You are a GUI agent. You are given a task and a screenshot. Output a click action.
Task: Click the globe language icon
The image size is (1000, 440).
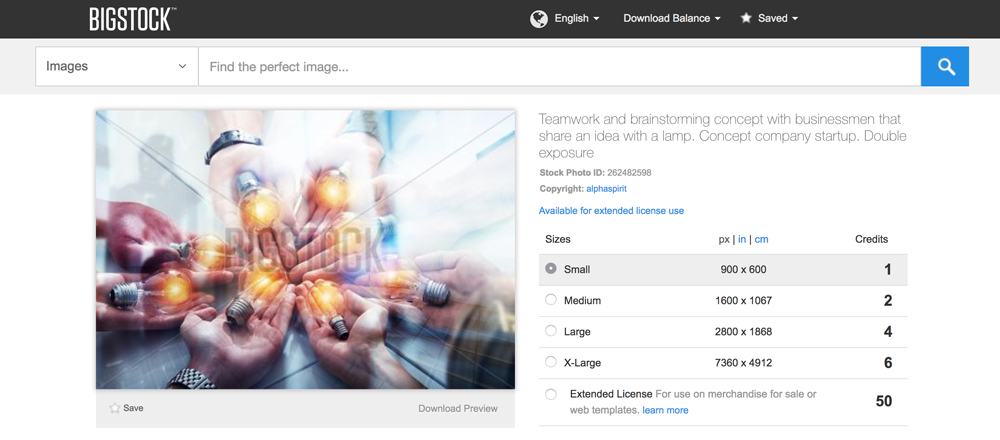539,18
